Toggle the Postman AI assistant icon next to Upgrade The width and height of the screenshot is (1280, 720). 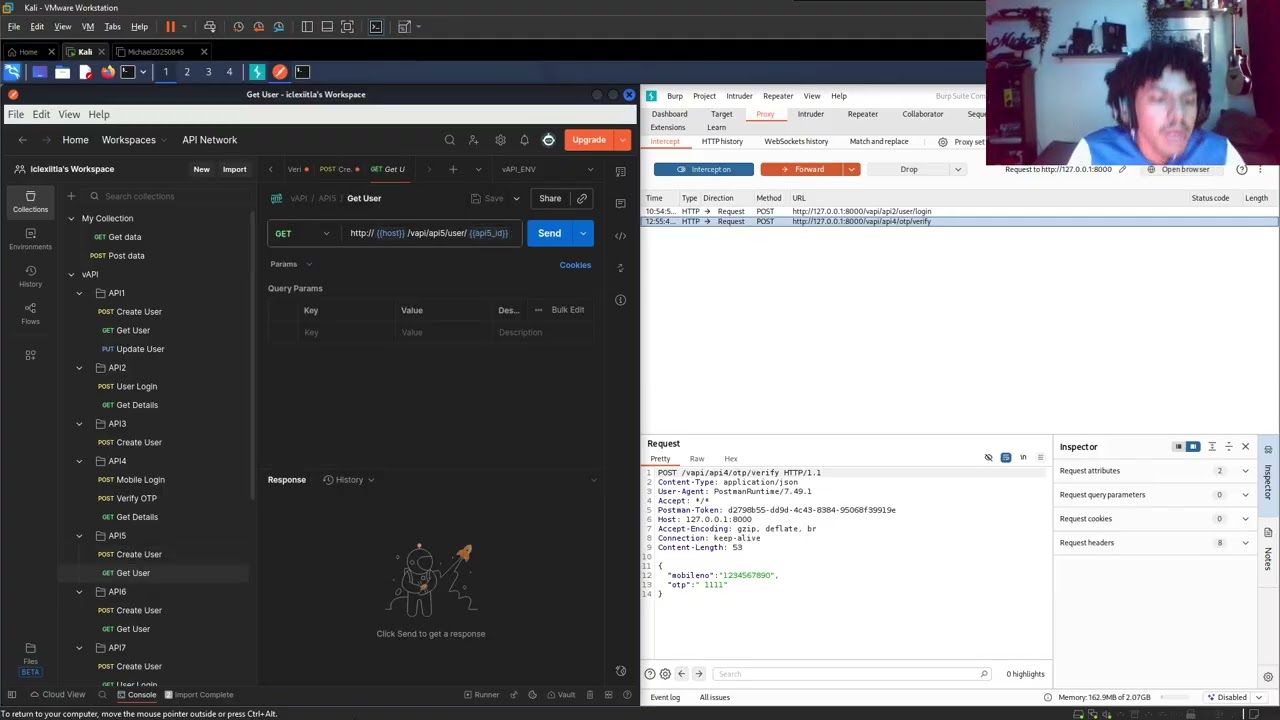(548, 140)
